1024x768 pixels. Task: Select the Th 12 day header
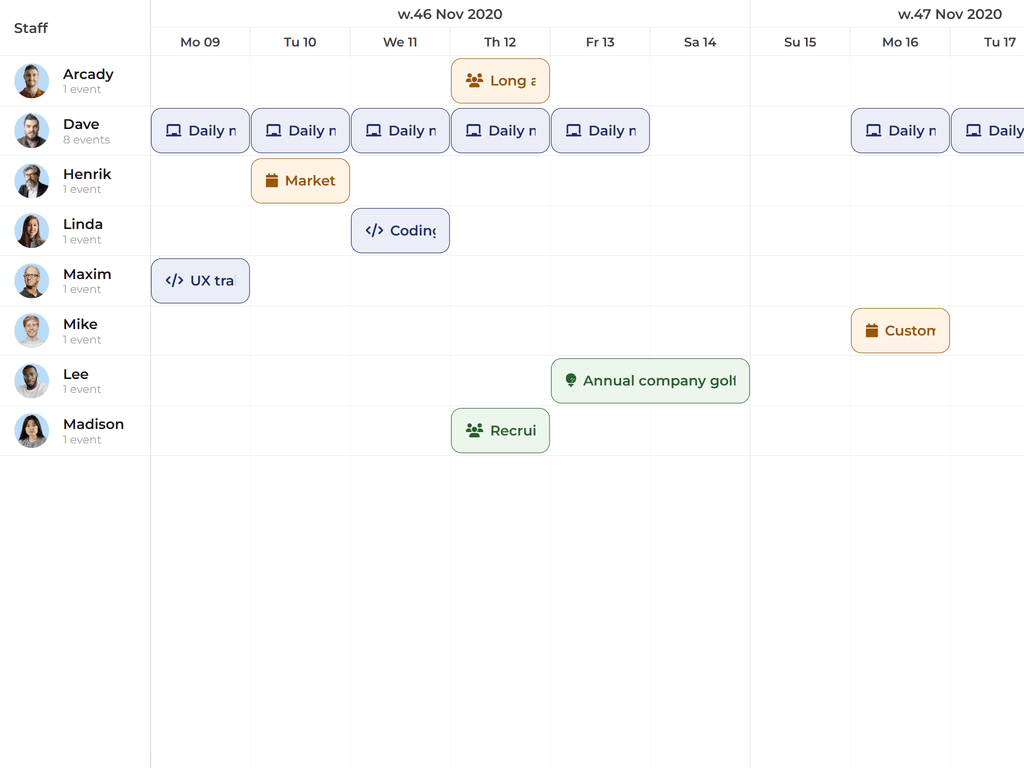[x=500, y=42]
